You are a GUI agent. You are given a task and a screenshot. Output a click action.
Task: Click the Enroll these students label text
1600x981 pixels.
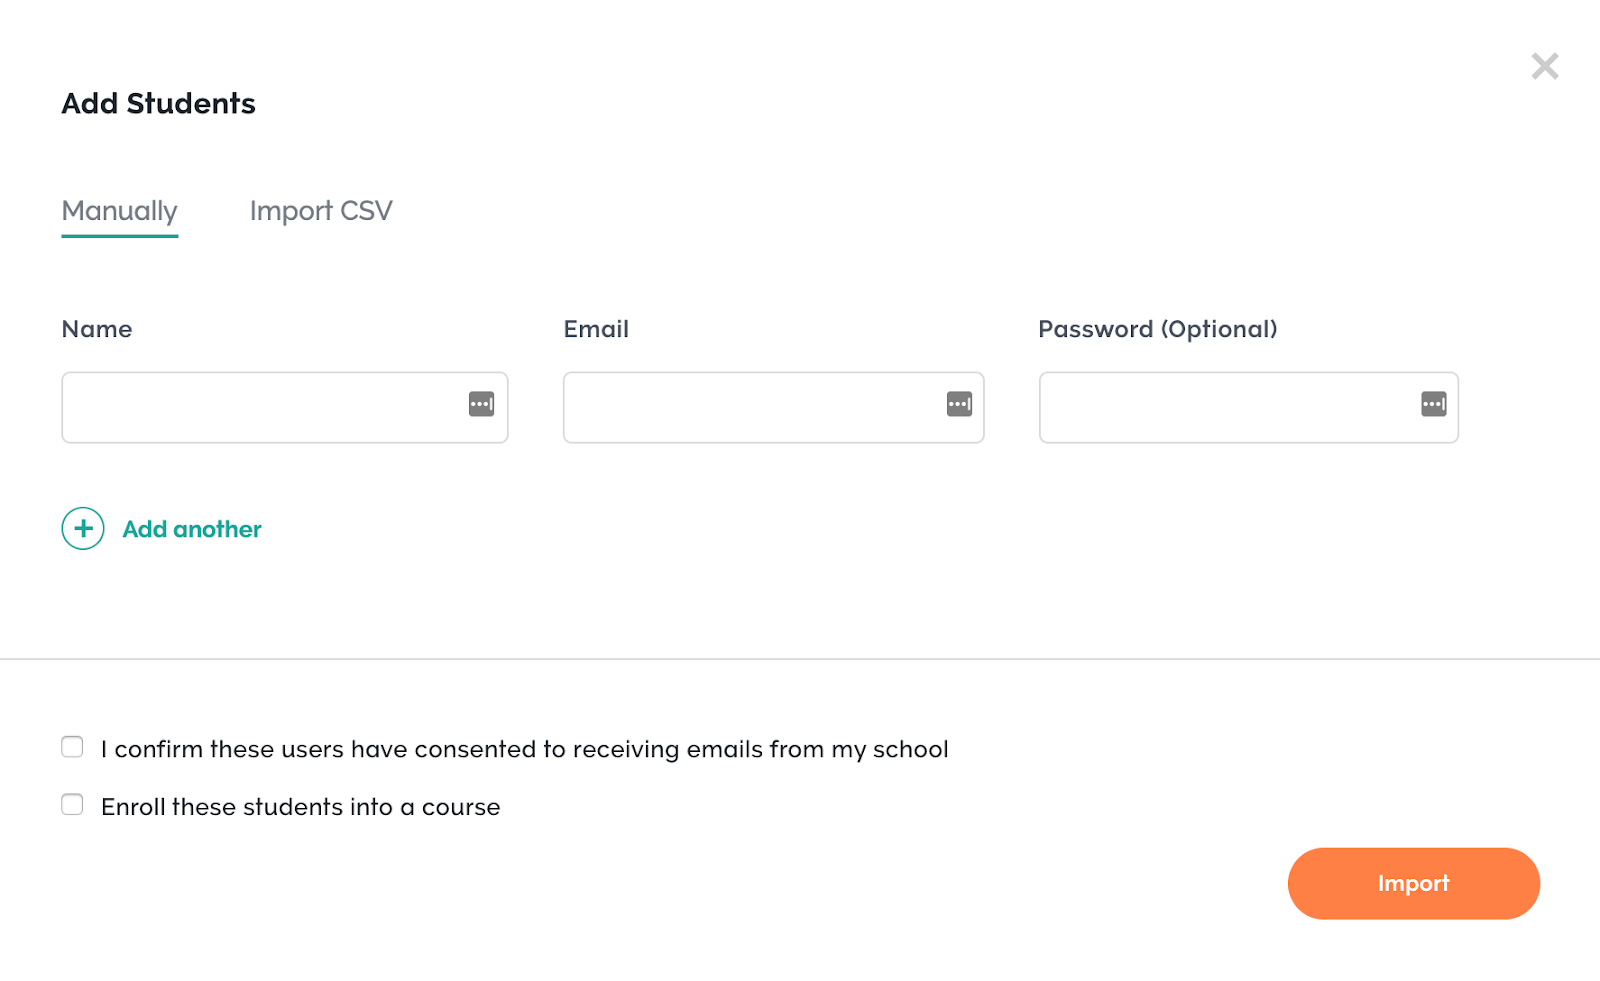coord(300,807)
